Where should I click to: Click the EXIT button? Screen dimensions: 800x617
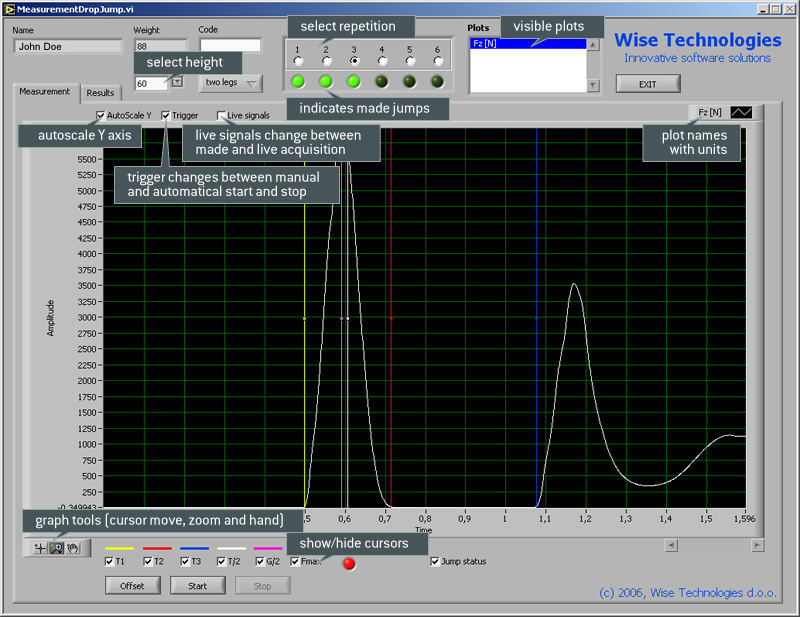[x=648, y=84]
